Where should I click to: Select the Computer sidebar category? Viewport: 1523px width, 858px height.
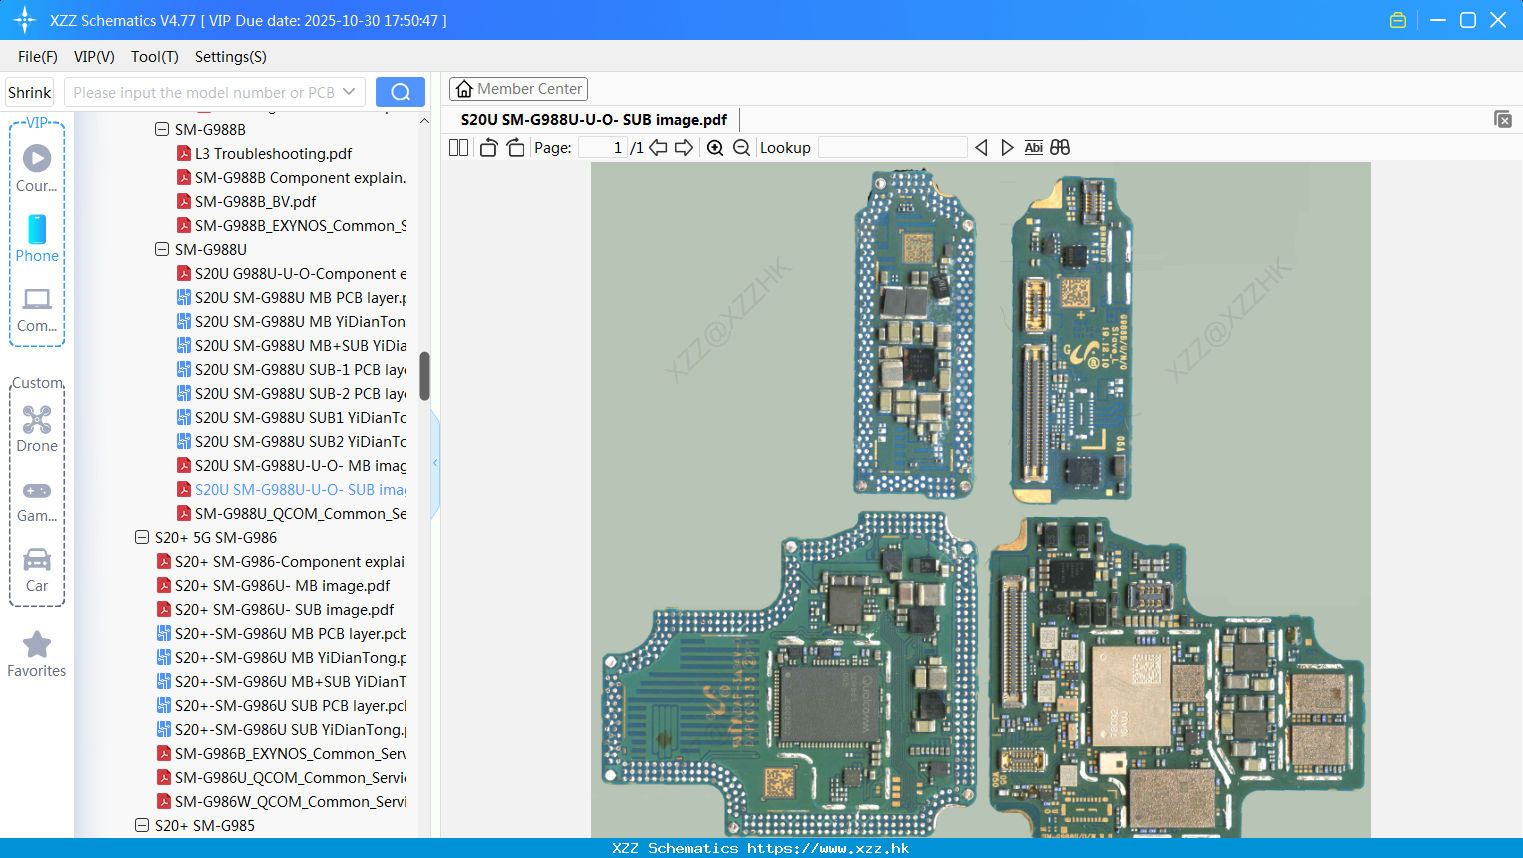coord(37,309)
